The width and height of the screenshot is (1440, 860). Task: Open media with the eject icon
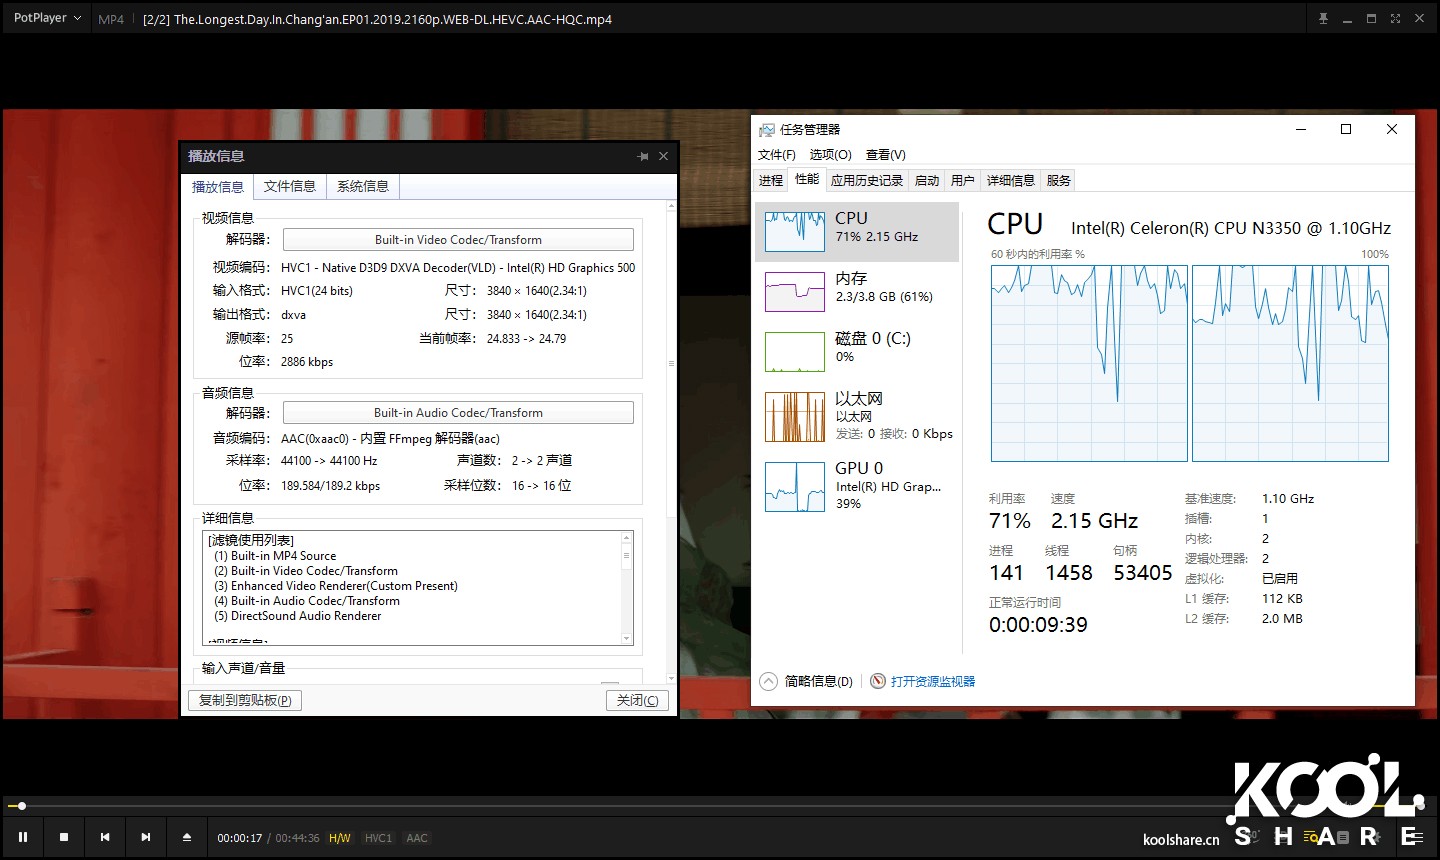[x=186, y=837]
